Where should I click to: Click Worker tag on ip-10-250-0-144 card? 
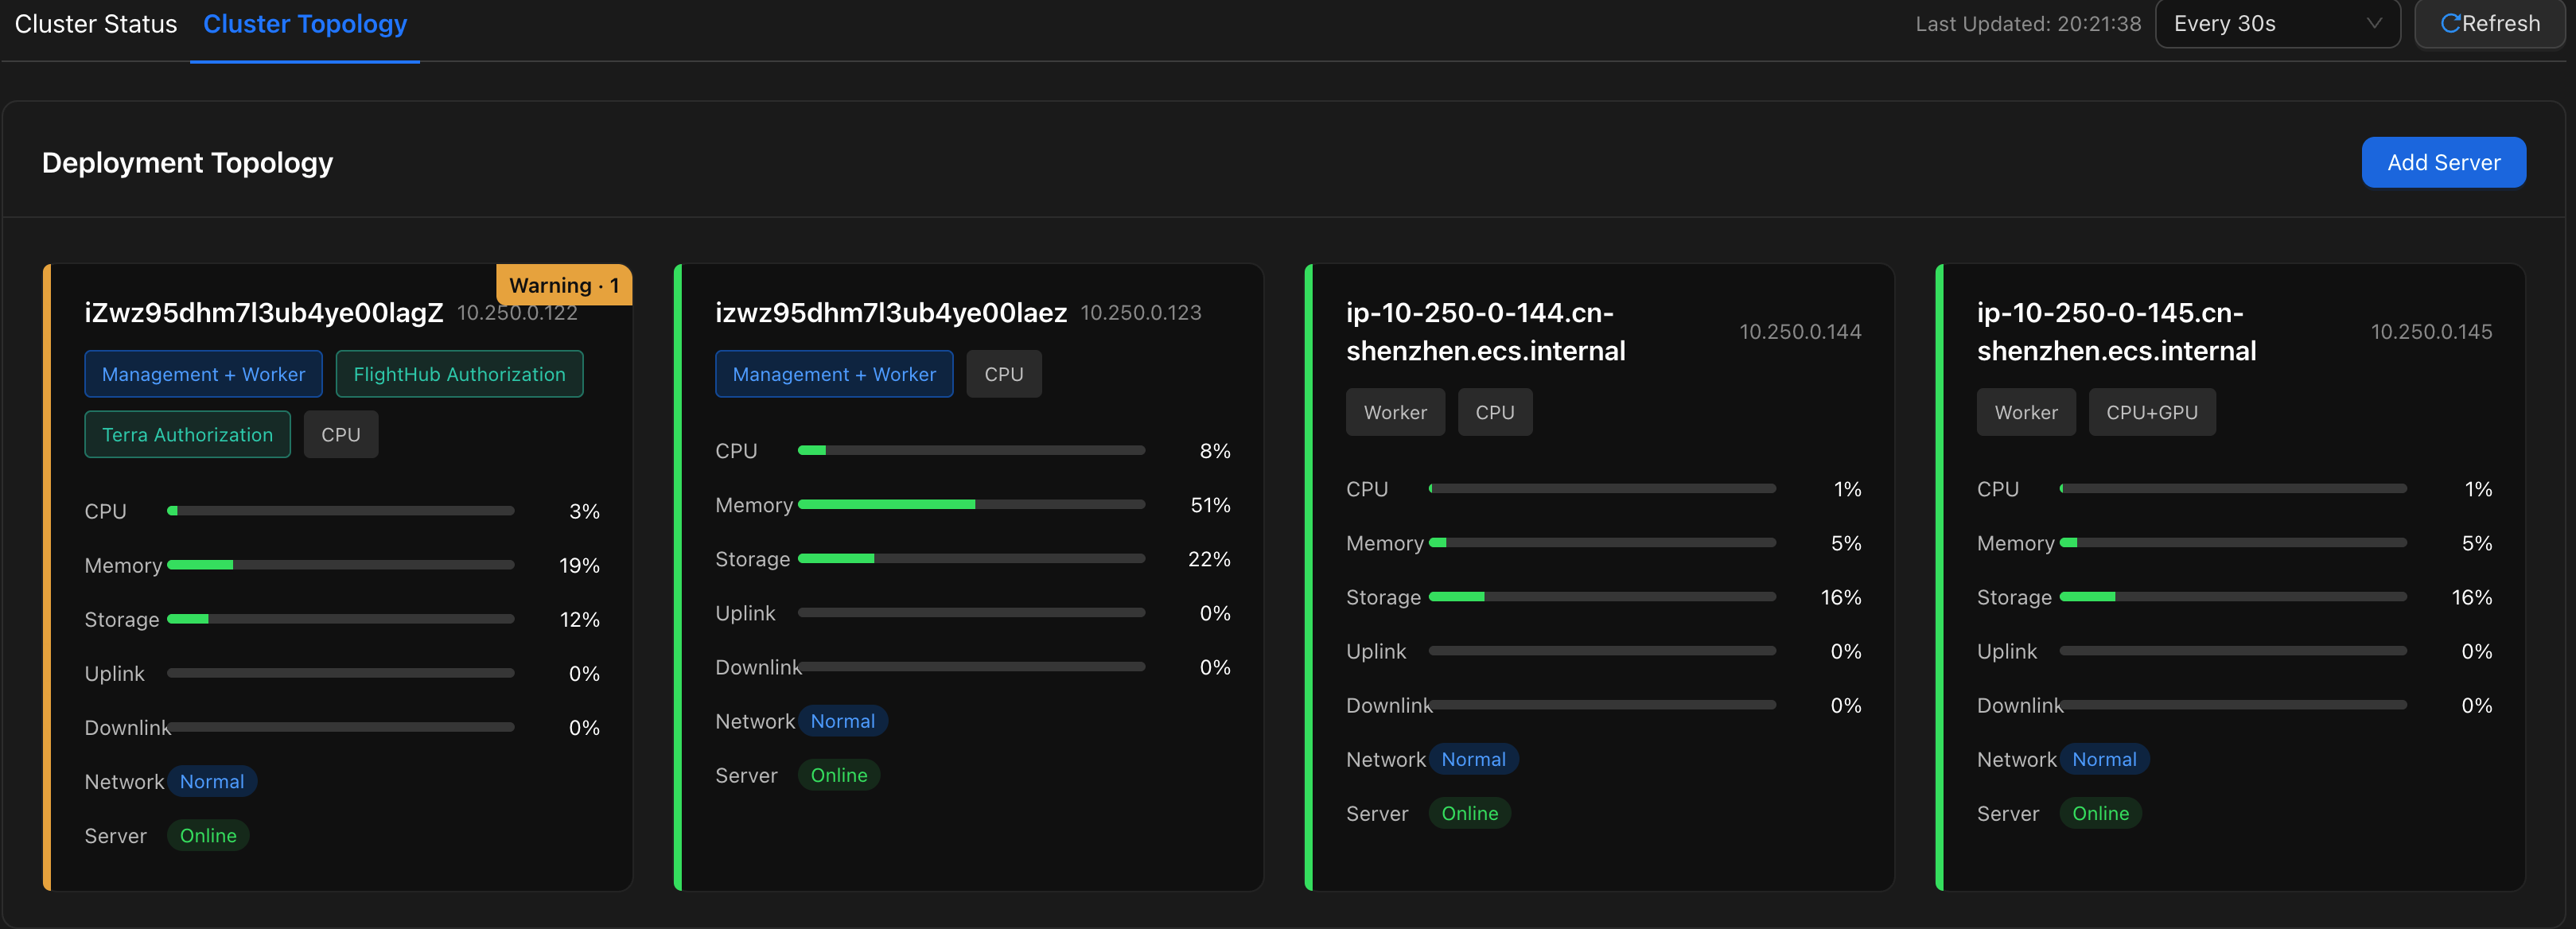(x=1395, y=412)
